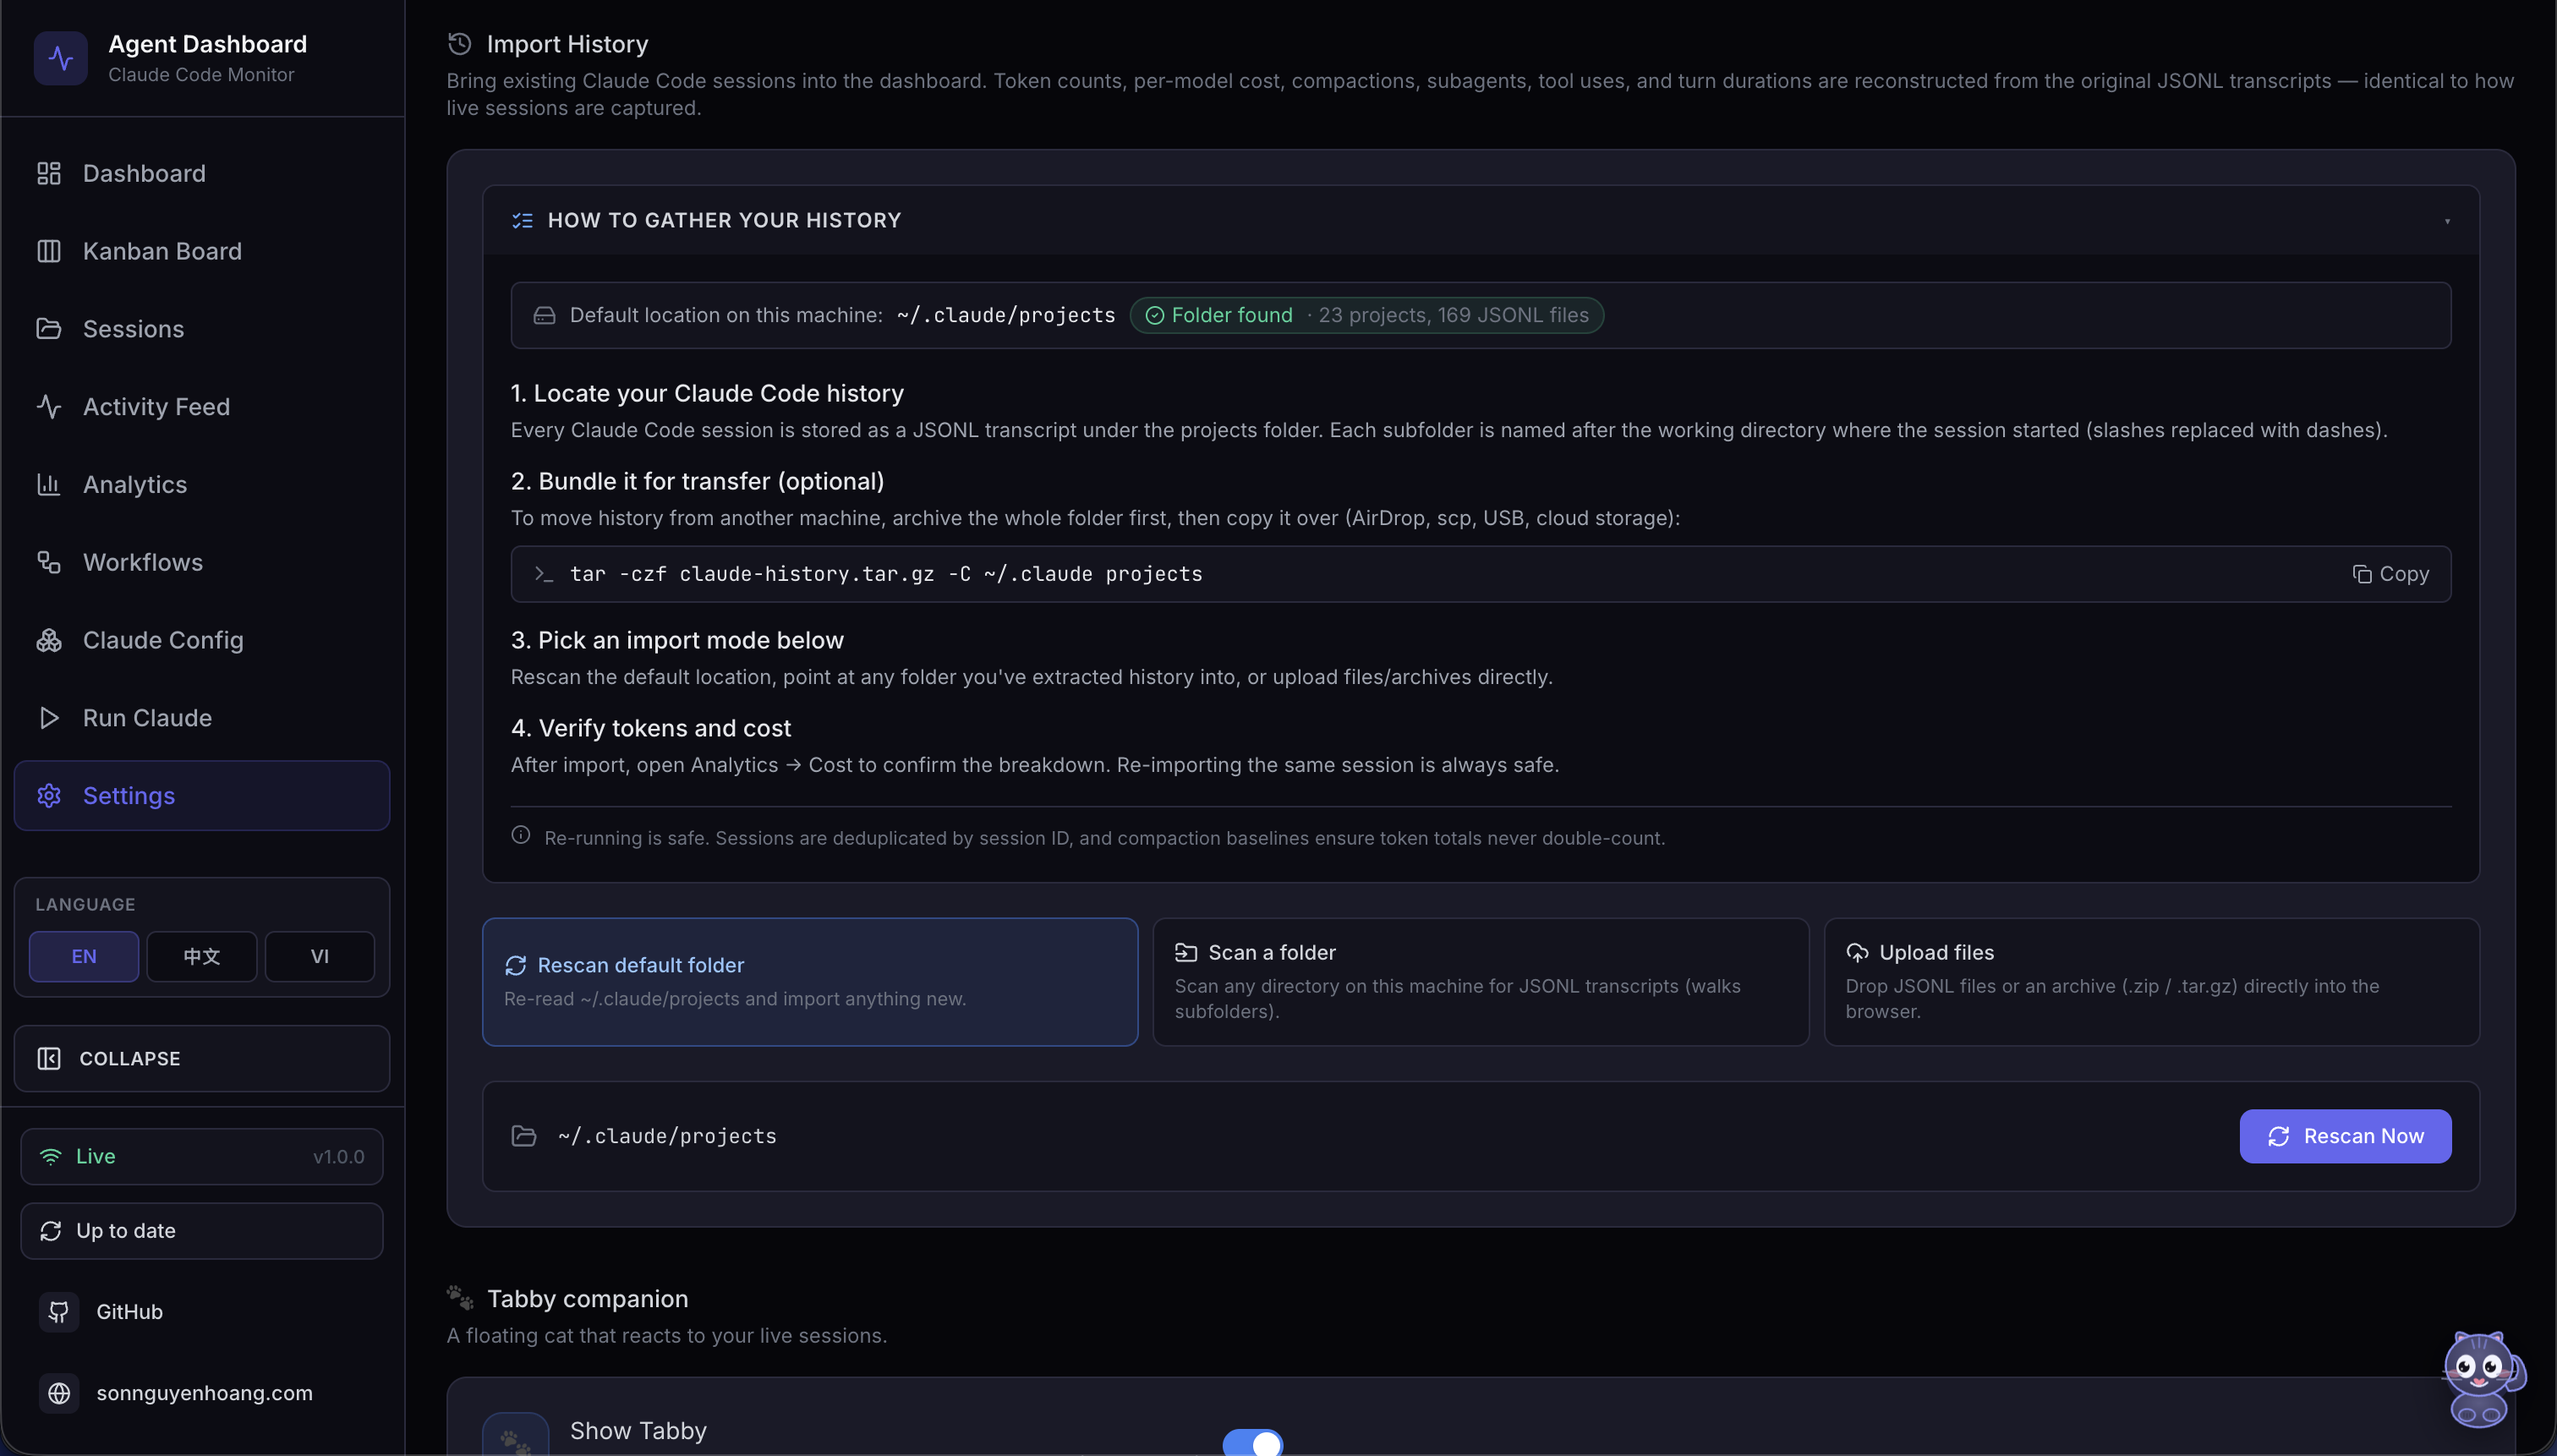The height and width of the screenshot is (1456, 2557).
Task: Click the Workflows icon
Action: [x=49, y=562]
